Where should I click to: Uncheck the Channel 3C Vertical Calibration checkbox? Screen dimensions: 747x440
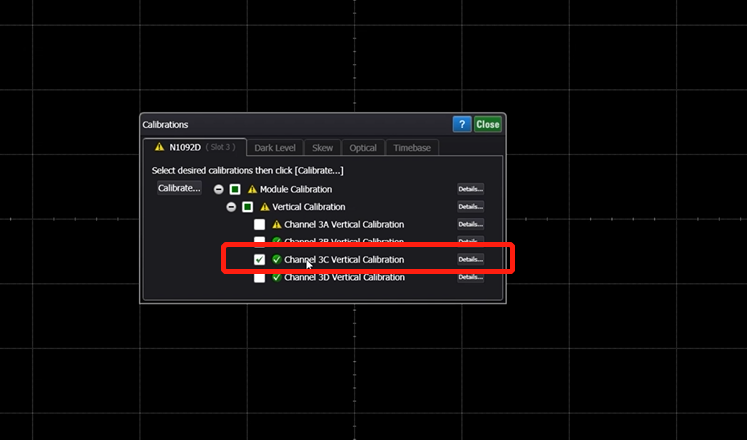(x=260, y=260)
